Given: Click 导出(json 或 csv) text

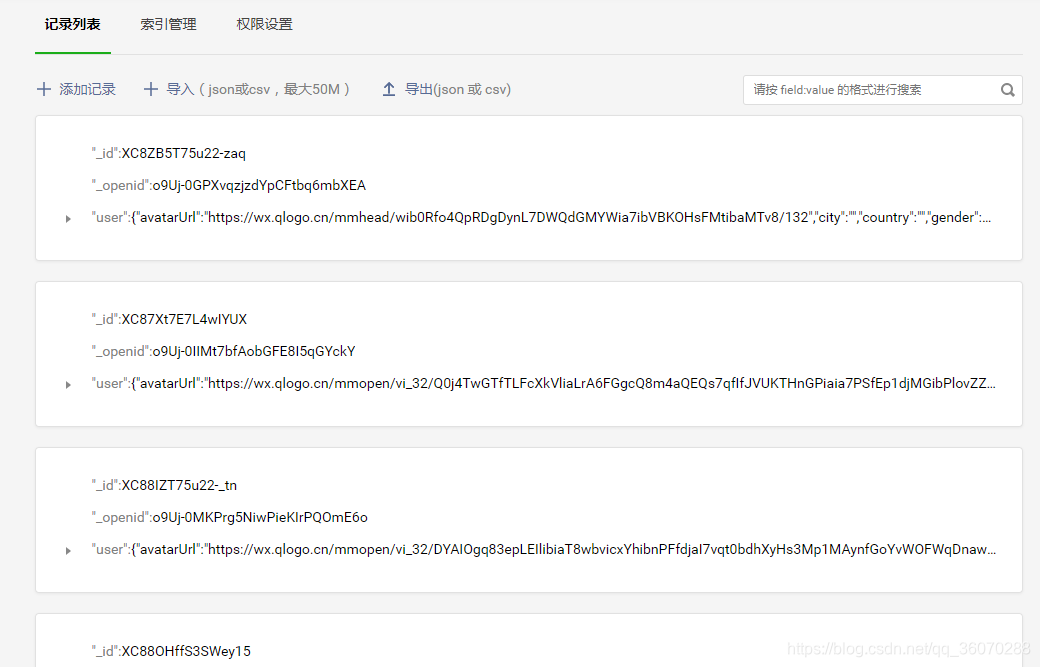Looking at the screenshot, I should tap(458, 90).
